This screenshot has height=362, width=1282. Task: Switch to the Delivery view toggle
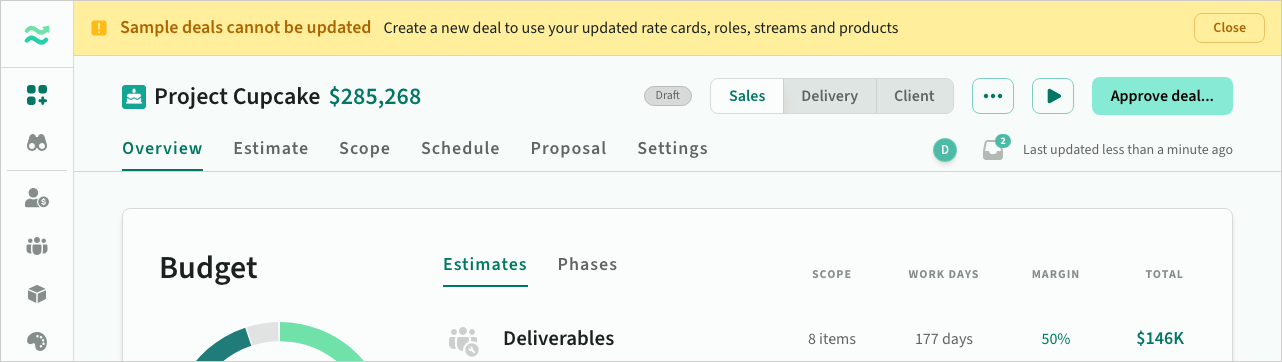(x=830, y=96)
